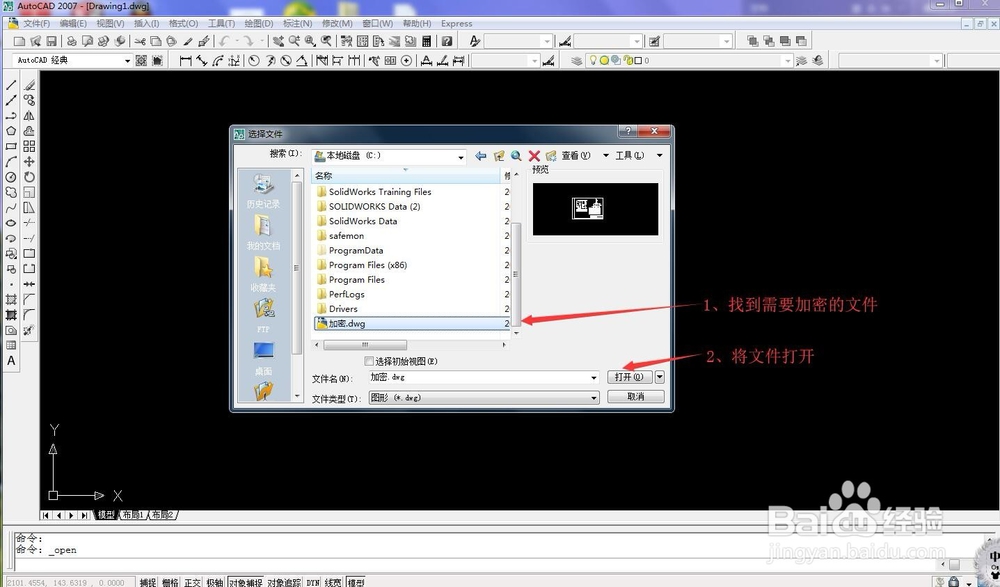Image resolution: width=1000 pixels, height=587 pixels.
Task: Select the Hatch tool
Action: tap(11, 299)
